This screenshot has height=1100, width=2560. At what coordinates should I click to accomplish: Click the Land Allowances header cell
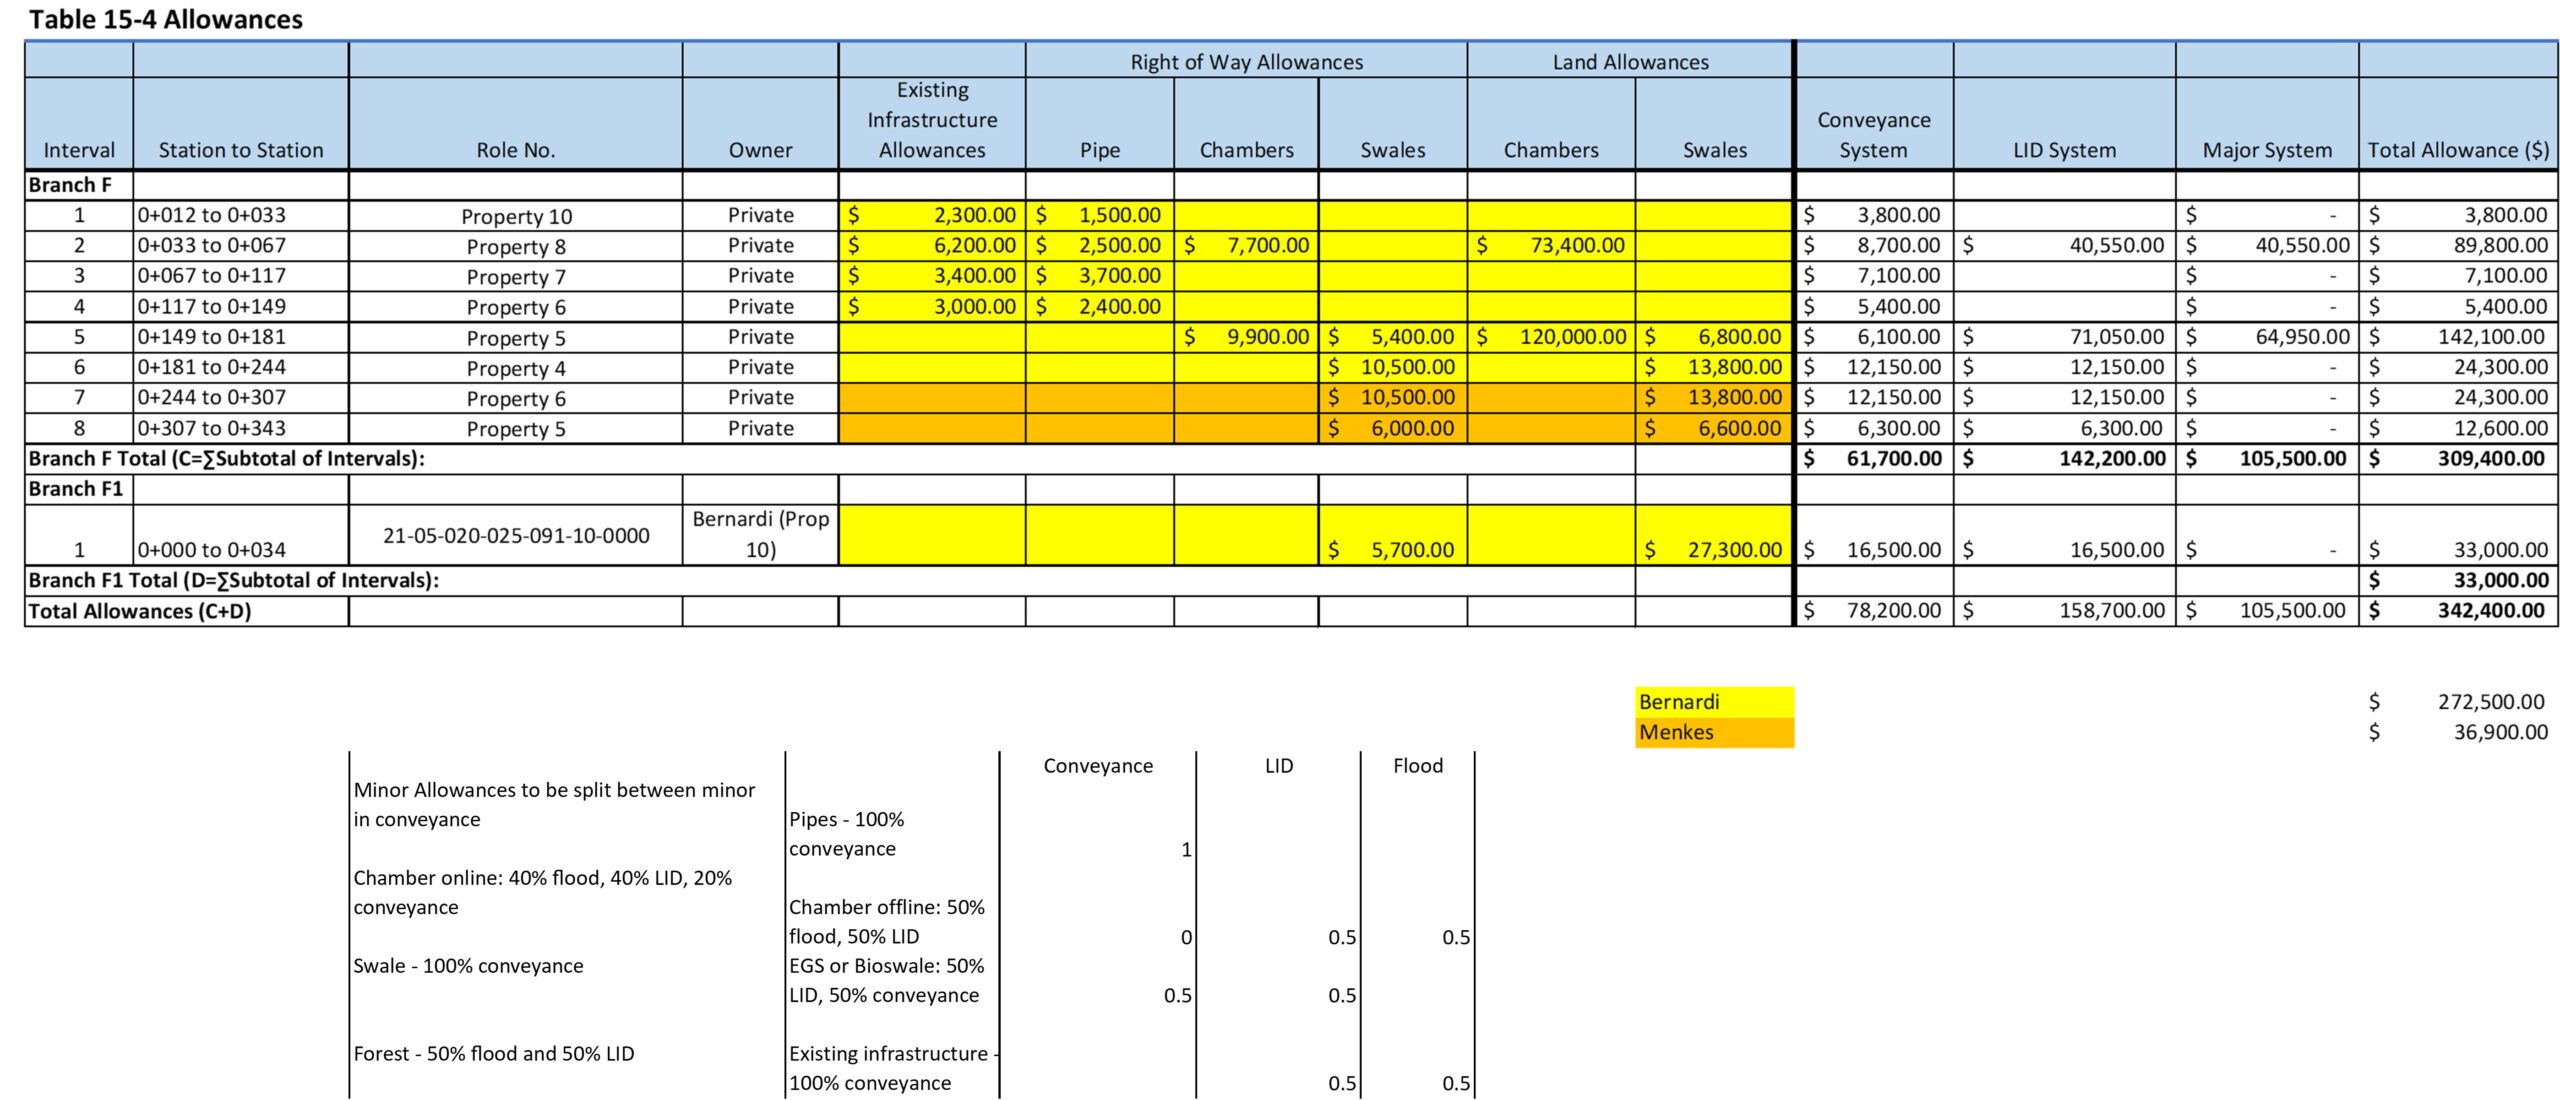click(1629, 62)
